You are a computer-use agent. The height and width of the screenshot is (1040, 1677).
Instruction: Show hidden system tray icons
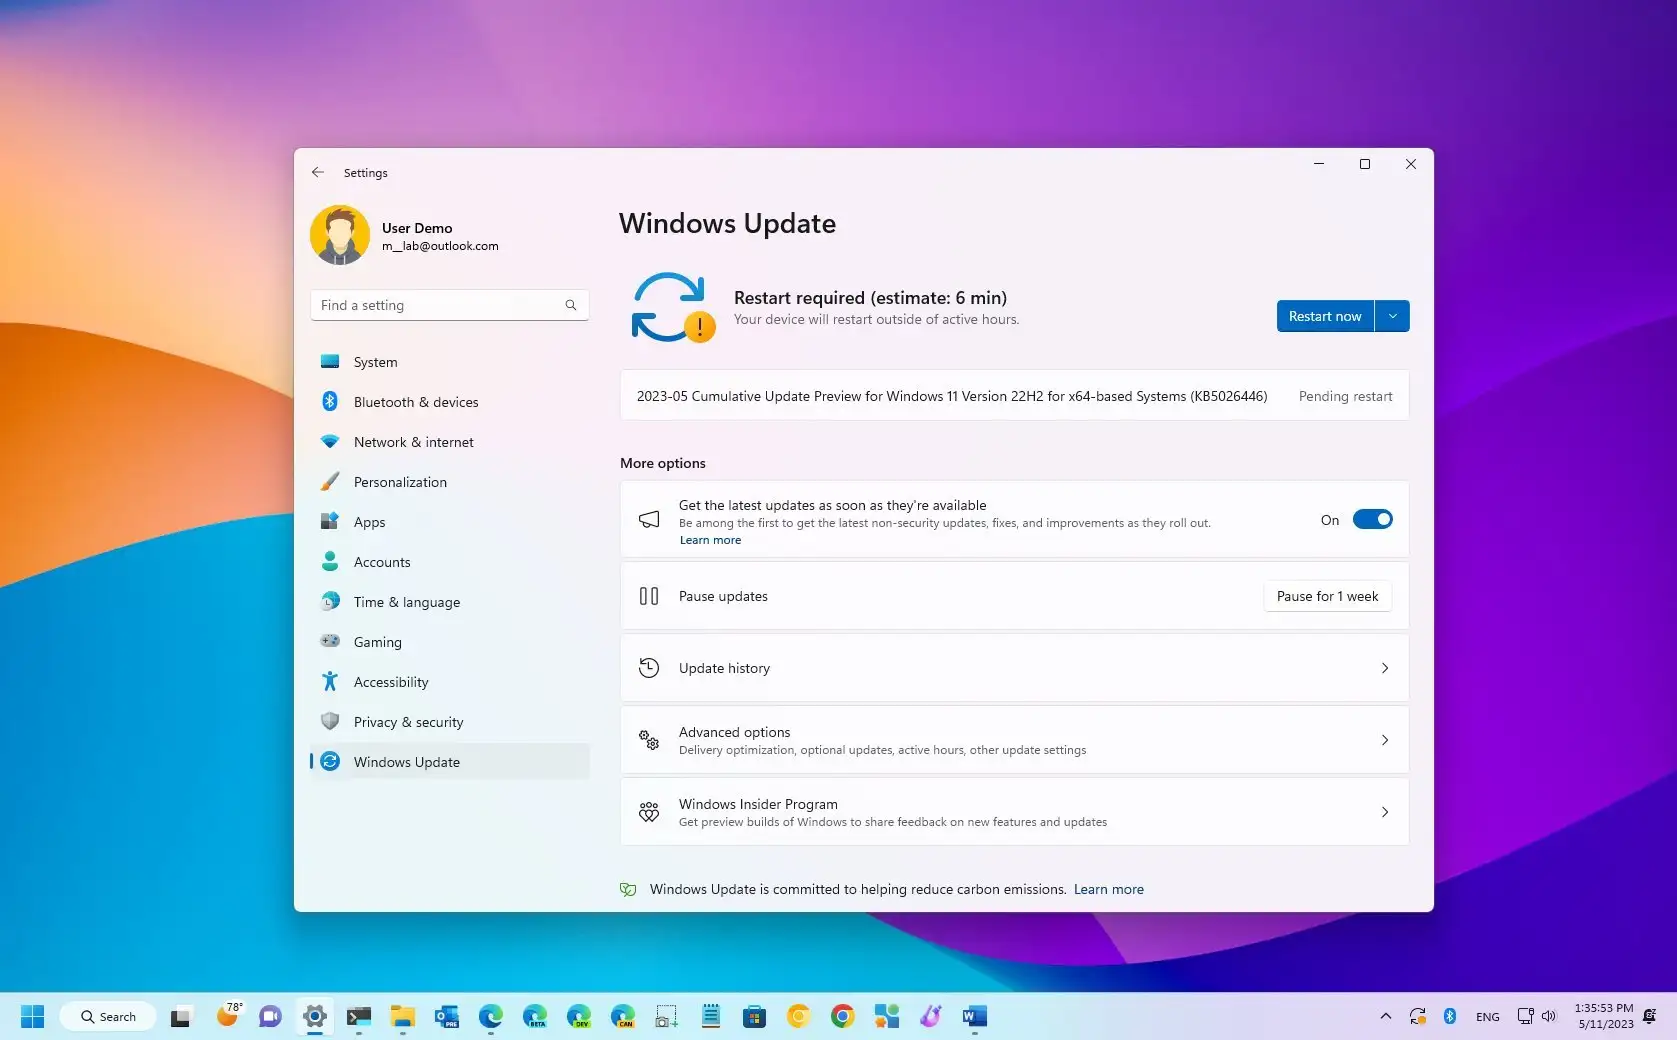pos(1385,1016)
